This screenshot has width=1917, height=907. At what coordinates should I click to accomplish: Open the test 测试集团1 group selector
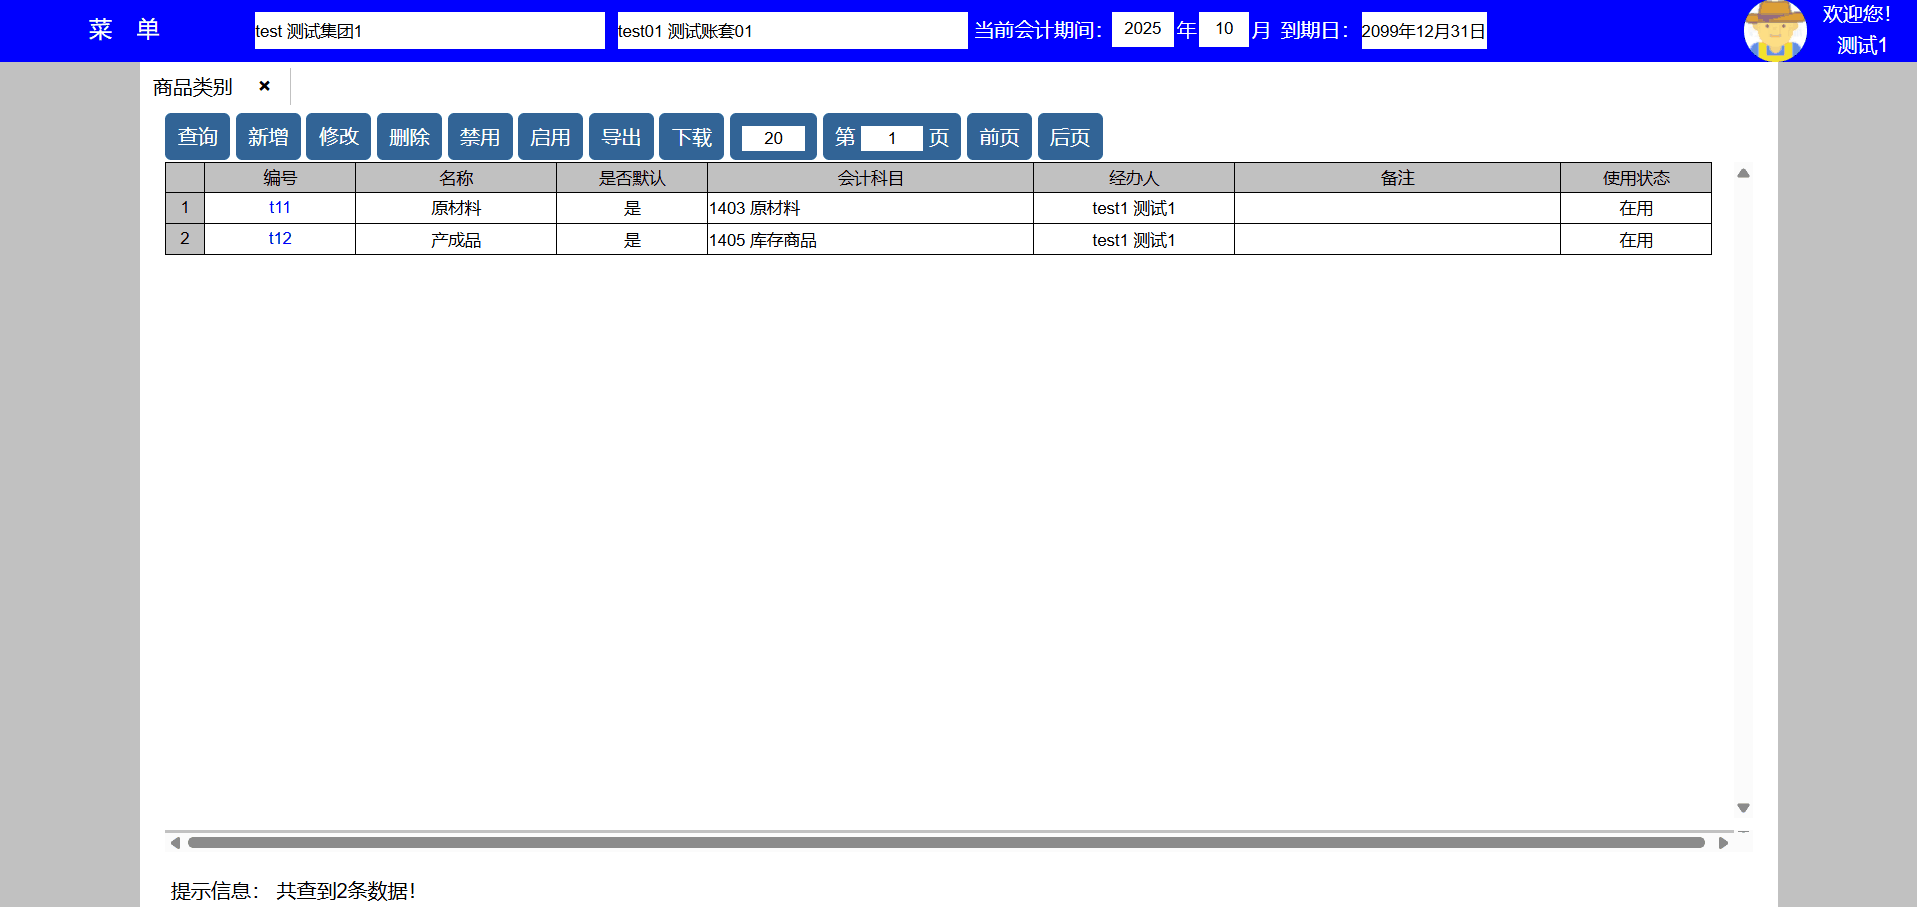point(429,31)
